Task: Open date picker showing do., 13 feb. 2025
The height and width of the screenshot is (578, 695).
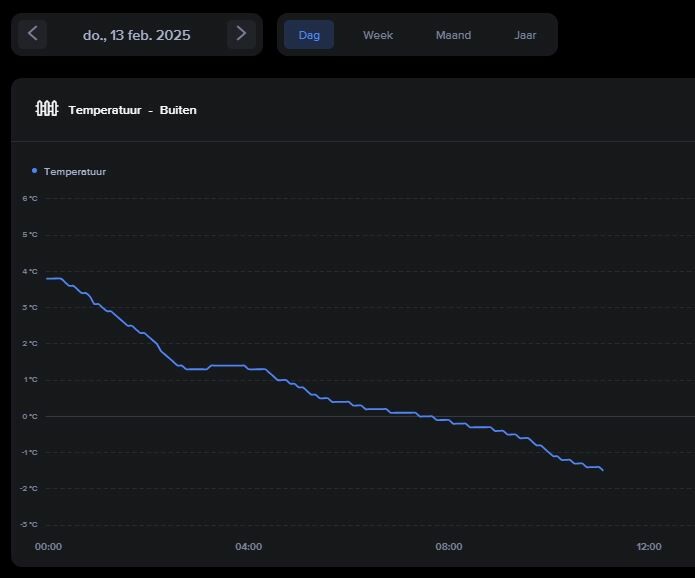Action: point(137,35)
